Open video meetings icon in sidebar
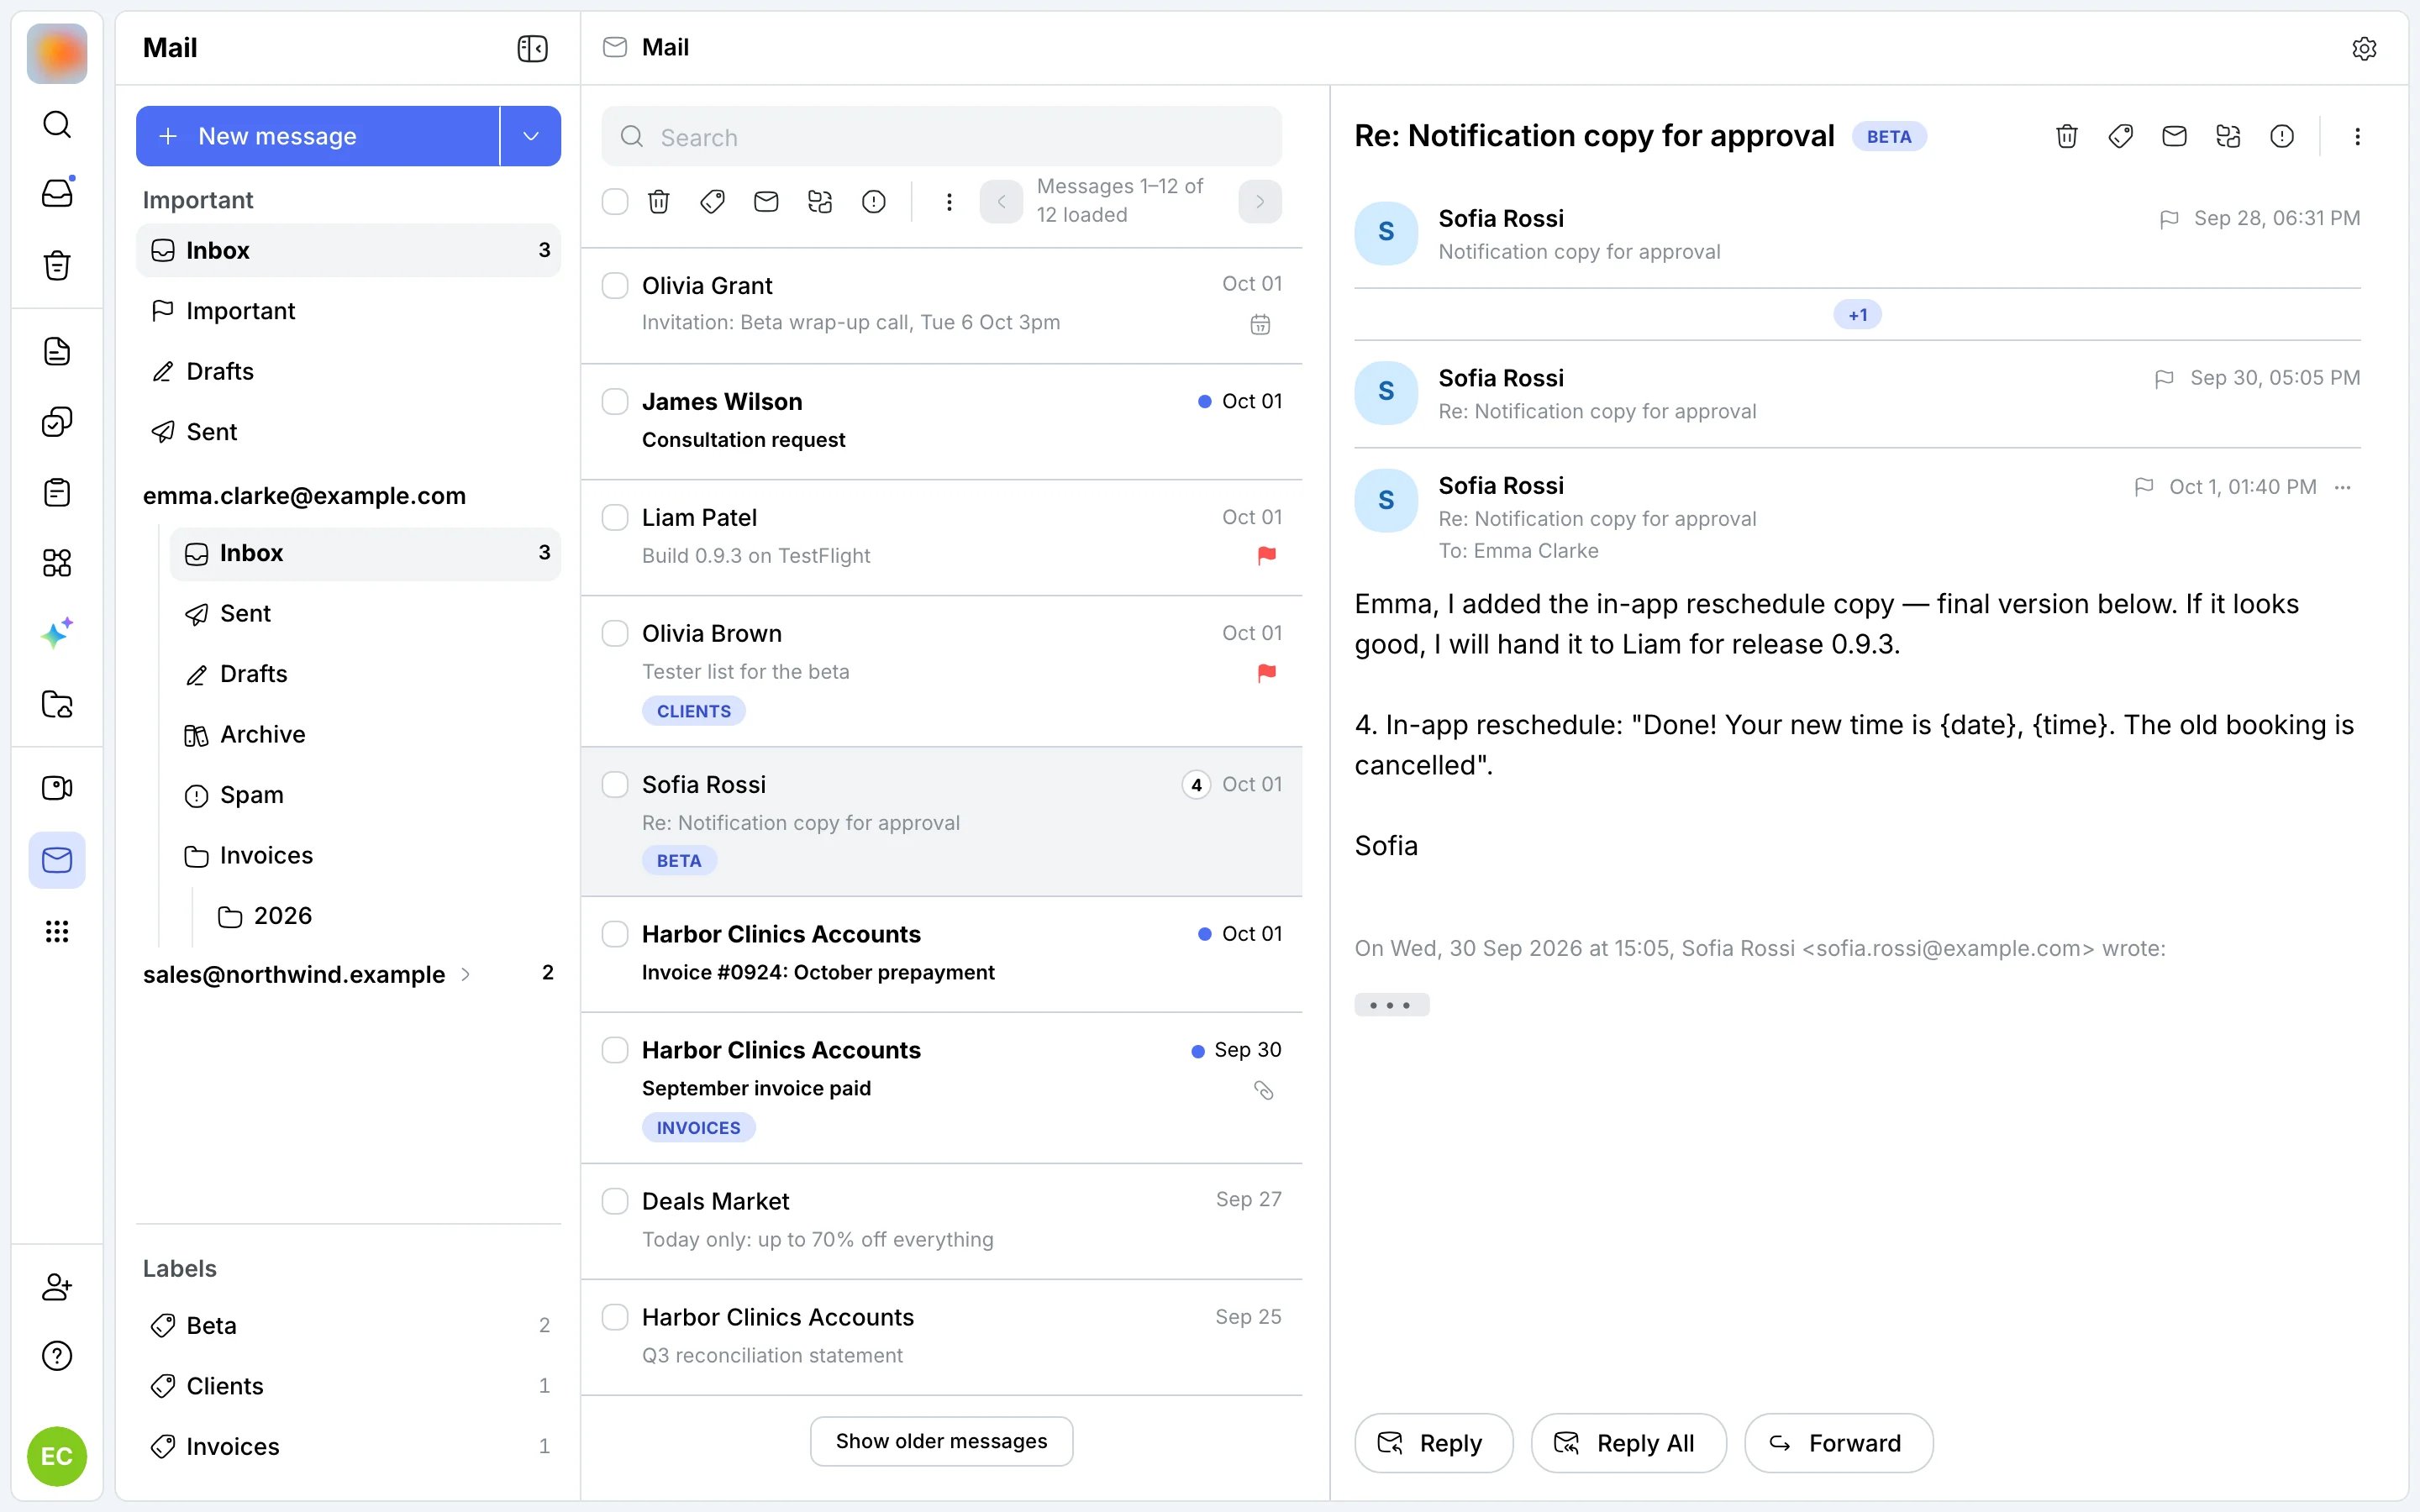Screen dimensions: 2420x1512 (x=57, y=788)
